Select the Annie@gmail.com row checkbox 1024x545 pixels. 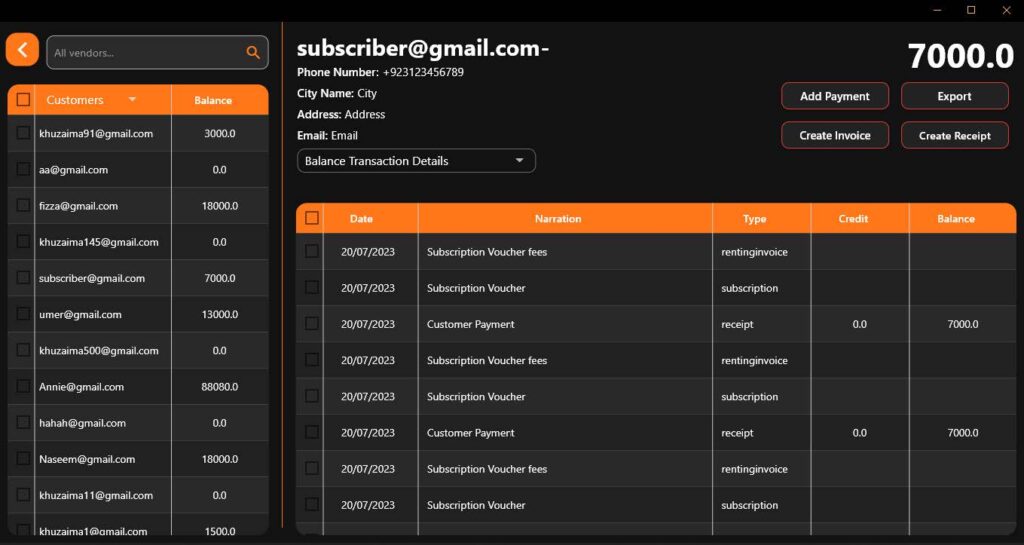pyautogui.click(x=23, y=386)
